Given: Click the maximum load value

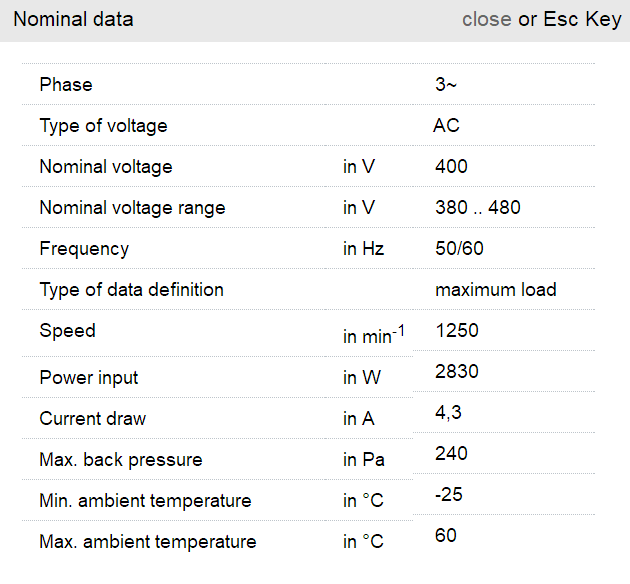Looking at the screenshot, I should click(x=495, y=290).
